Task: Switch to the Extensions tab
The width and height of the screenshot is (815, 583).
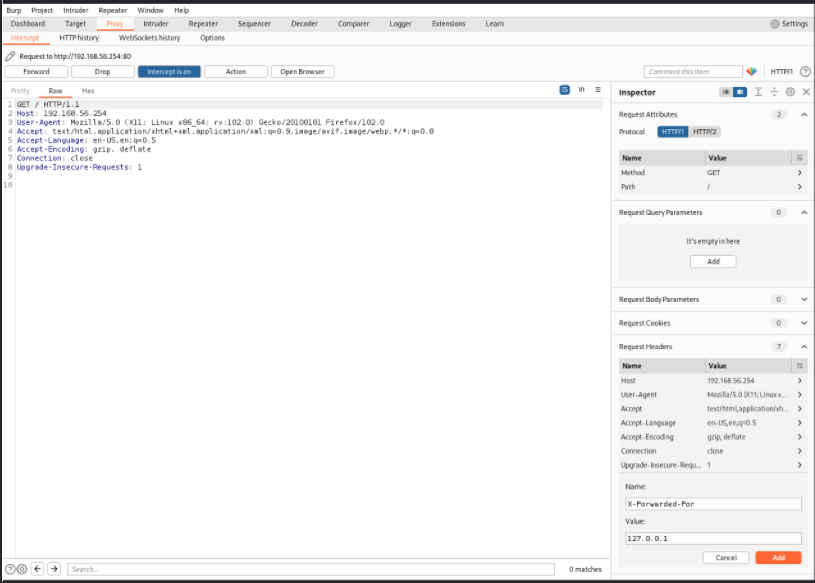Action: 449,24
